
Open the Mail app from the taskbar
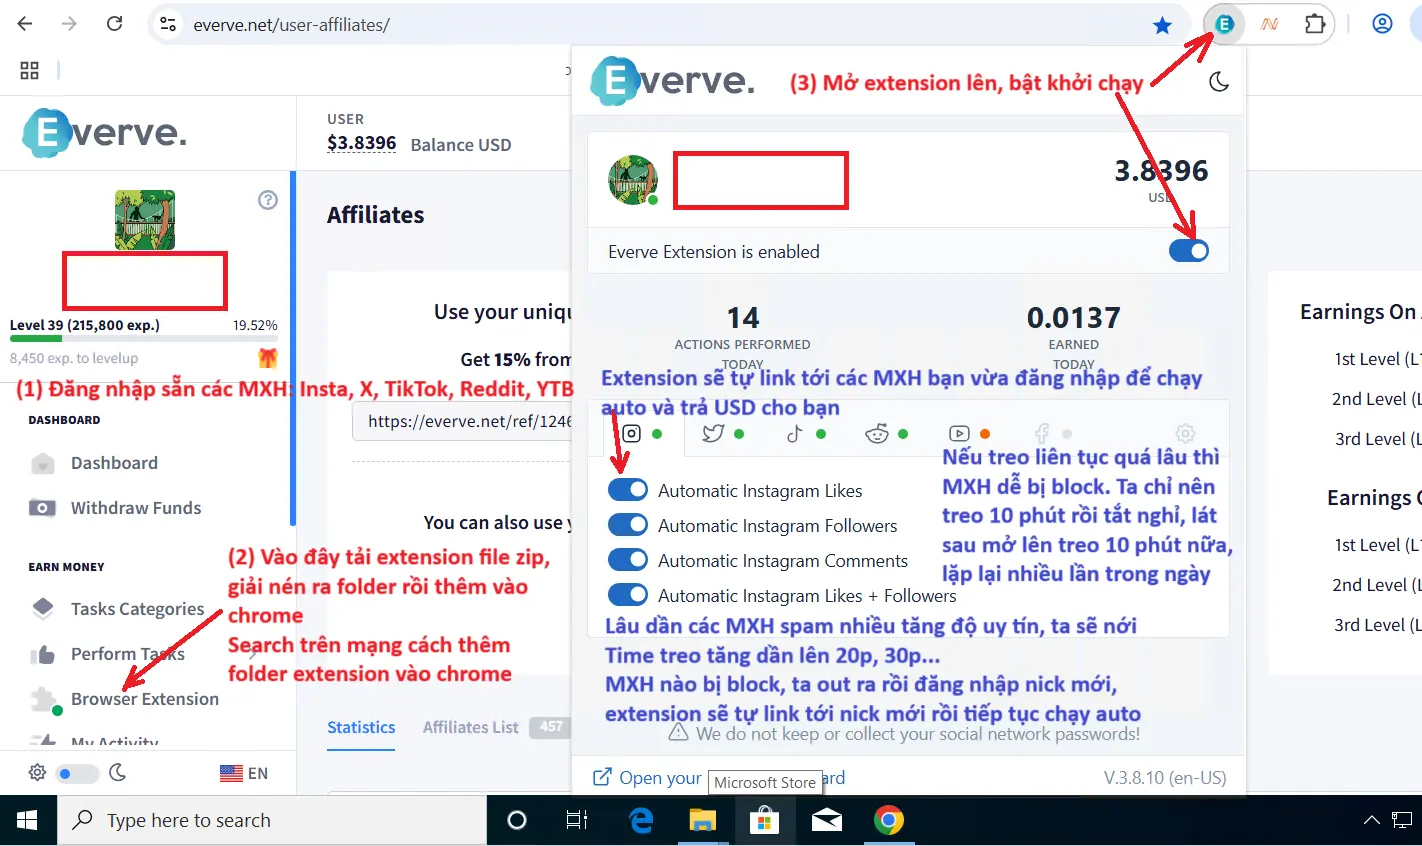click(x=826, y=821)
